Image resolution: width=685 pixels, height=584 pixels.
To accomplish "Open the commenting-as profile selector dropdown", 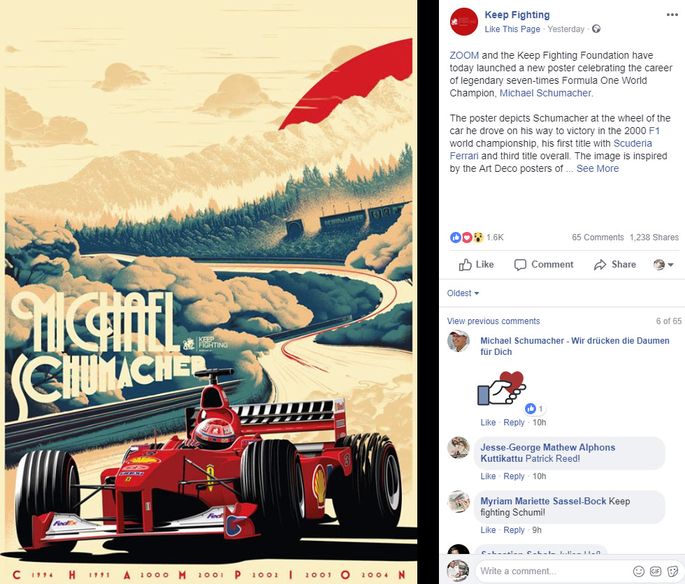I will click(663, 264).
